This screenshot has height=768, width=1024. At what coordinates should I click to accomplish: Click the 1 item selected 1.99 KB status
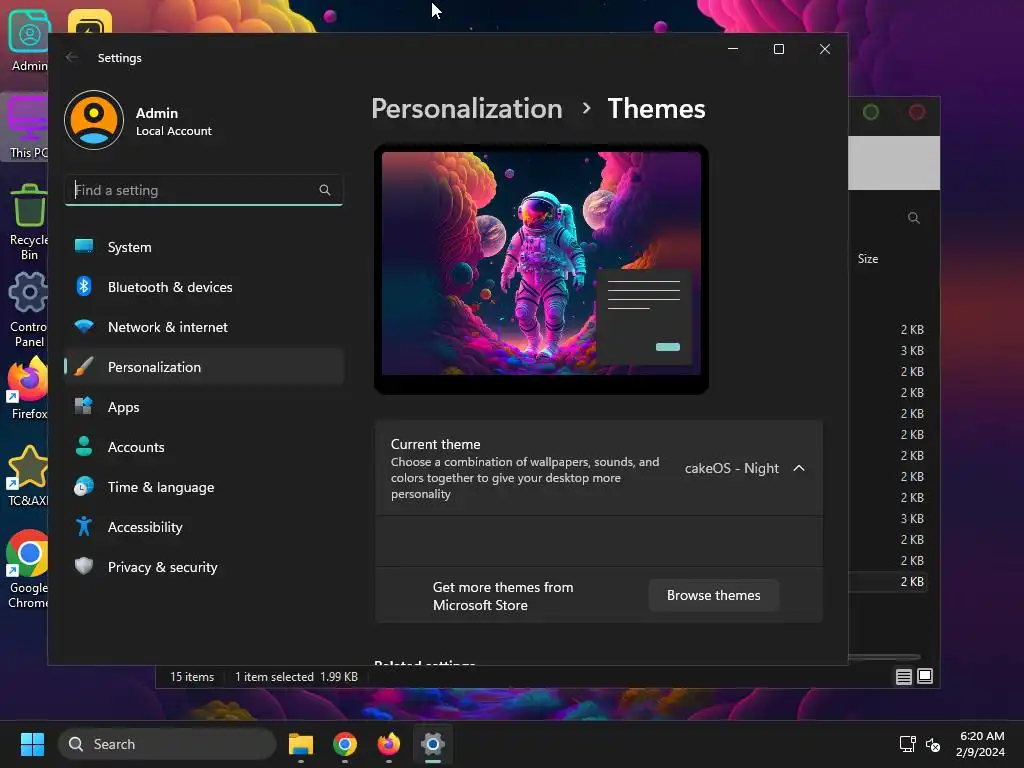(296, 677)
